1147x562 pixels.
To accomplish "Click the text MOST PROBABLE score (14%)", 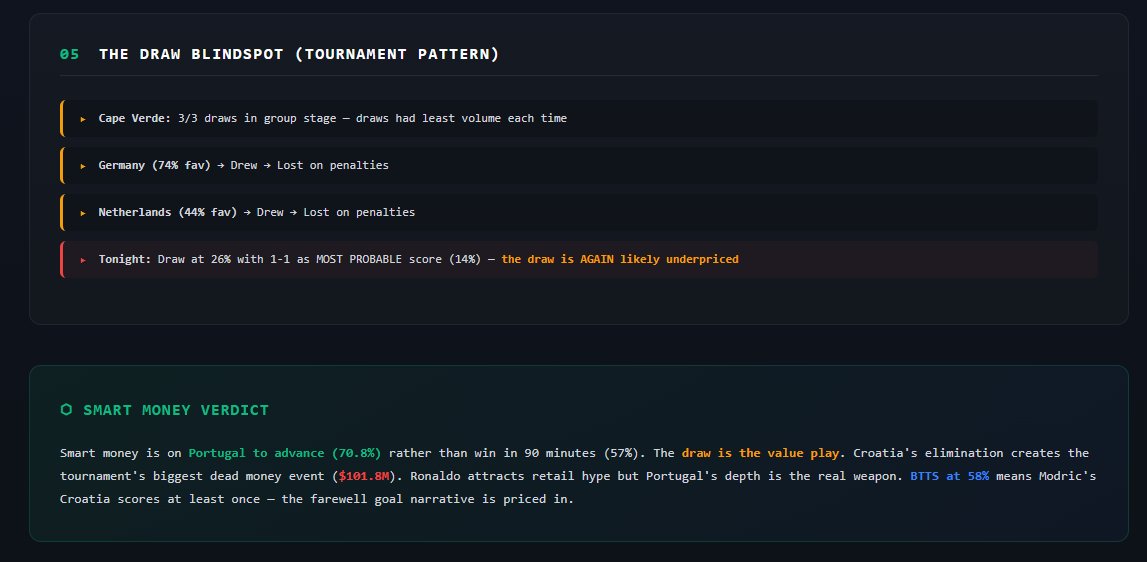I will pos(399,258).
